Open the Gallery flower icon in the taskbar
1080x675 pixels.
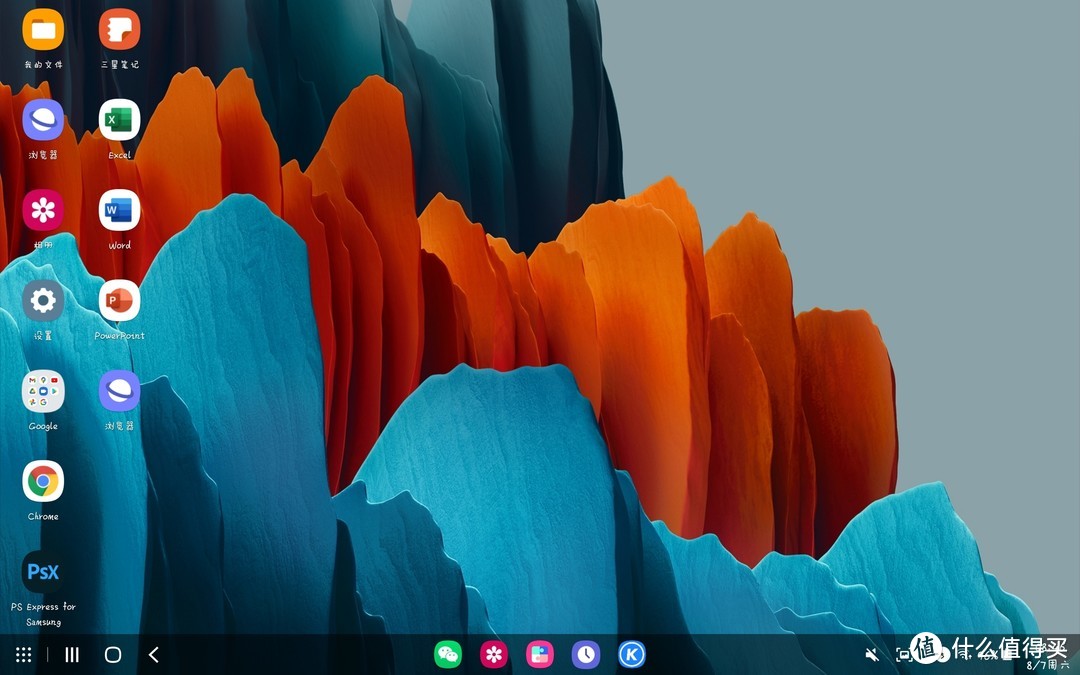pos(494,654)
